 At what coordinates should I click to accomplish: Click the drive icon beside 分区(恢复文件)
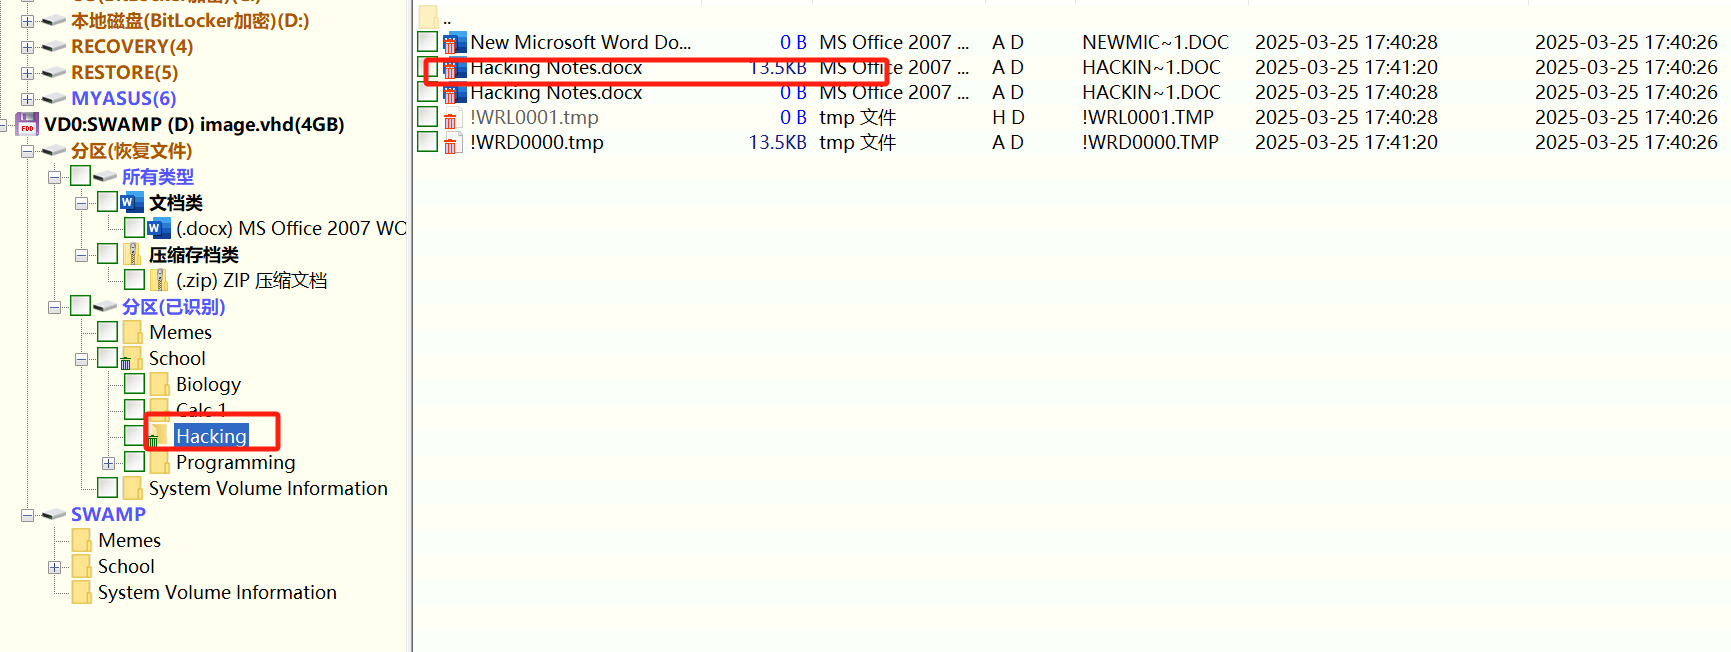click(x=54, y=151)
